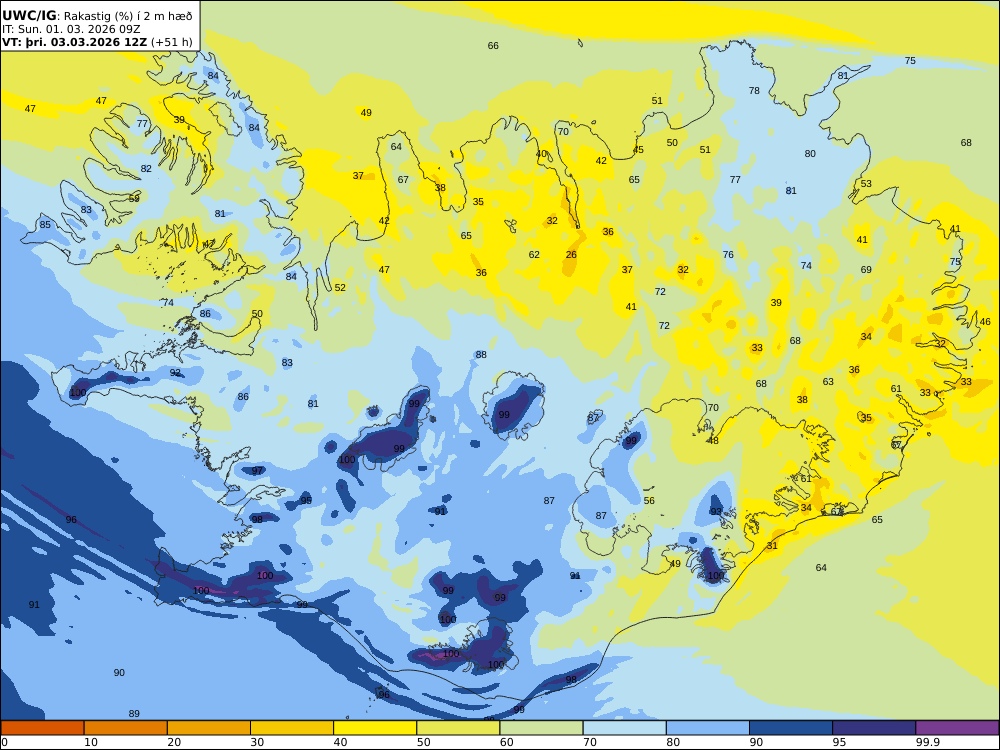Click the humidity value '48' on the map

click(x=713, y=441)
